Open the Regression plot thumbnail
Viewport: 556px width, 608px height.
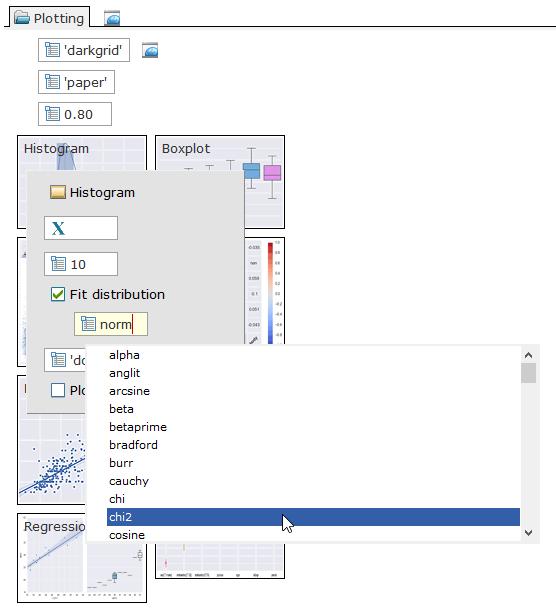coord(82,558)
